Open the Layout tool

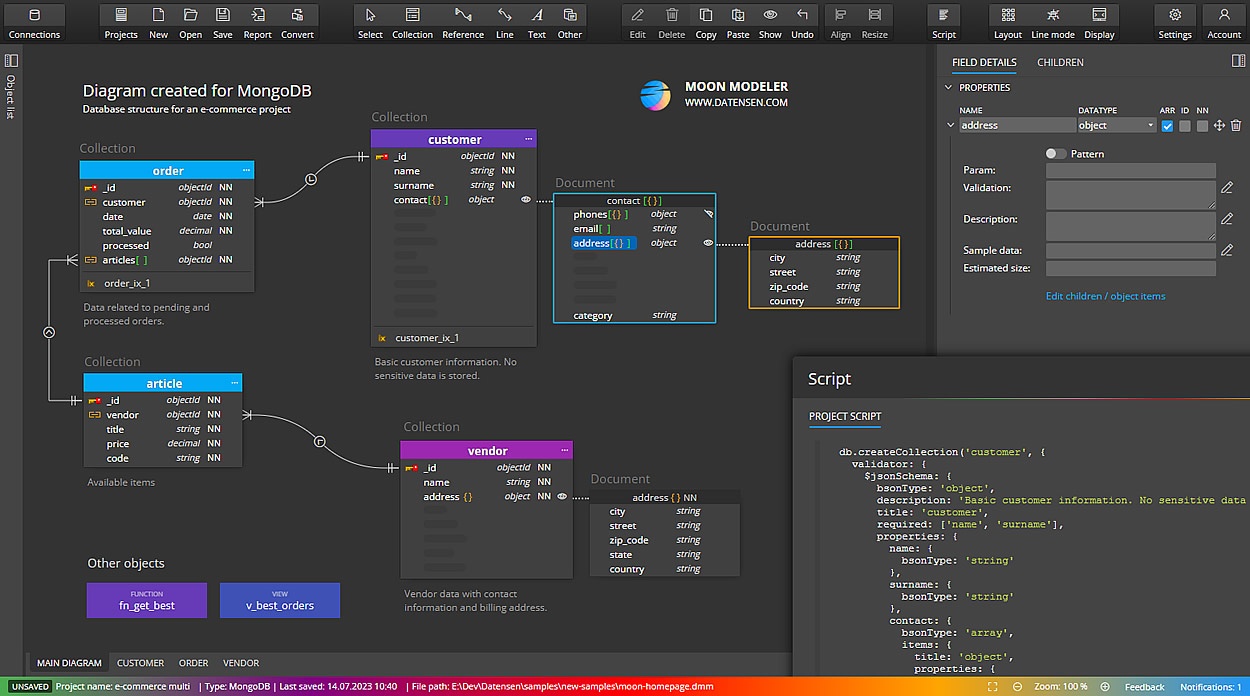(1008, 22)
